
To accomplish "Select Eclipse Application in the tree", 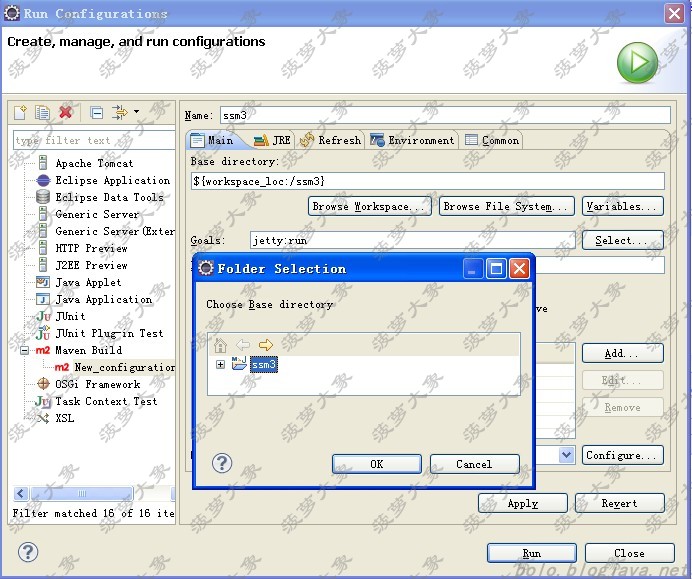I will coord(113,180).
